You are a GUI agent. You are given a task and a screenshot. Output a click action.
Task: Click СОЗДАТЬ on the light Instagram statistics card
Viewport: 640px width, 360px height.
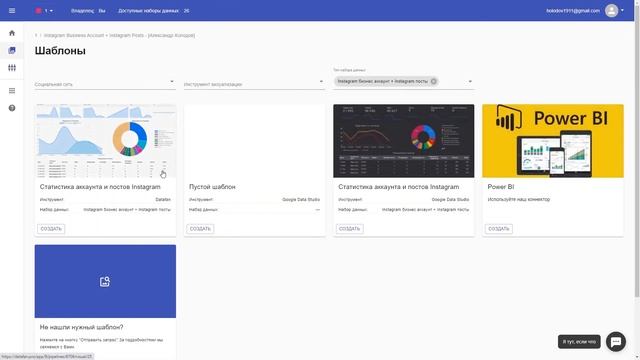(51, 229)
